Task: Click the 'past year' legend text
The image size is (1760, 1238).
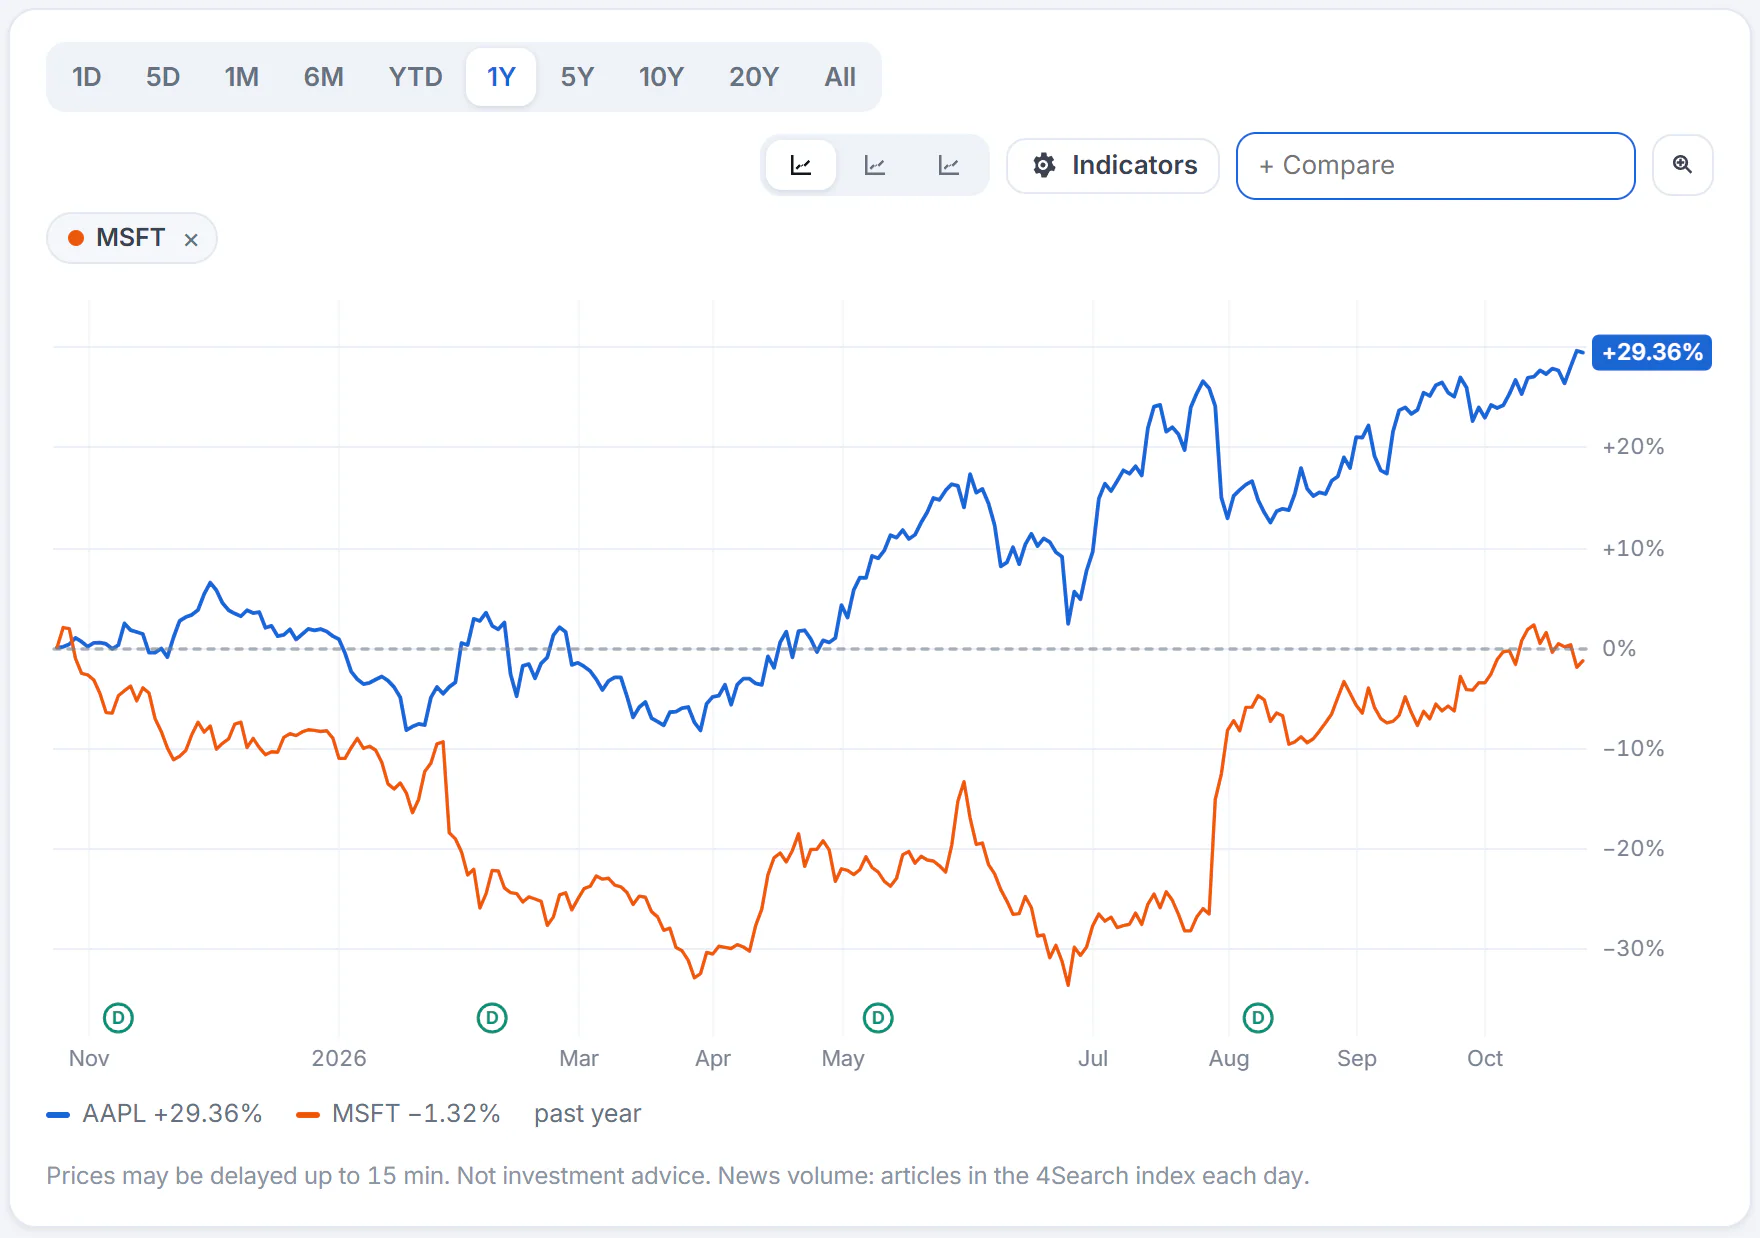Action: pyautogui.click(x=588, y=1114)
